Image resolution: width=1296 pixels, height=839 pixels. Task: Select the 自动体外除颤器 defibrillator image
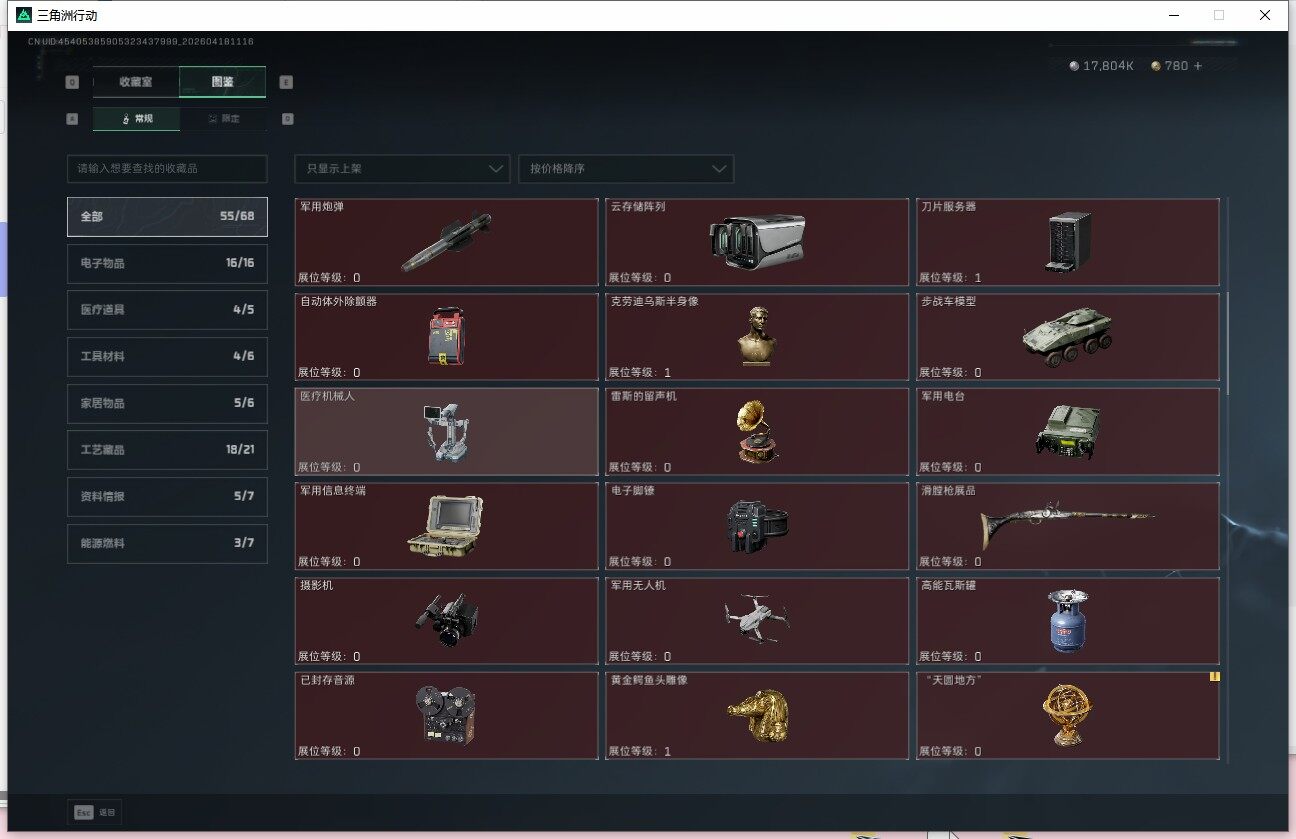[446, 336]
